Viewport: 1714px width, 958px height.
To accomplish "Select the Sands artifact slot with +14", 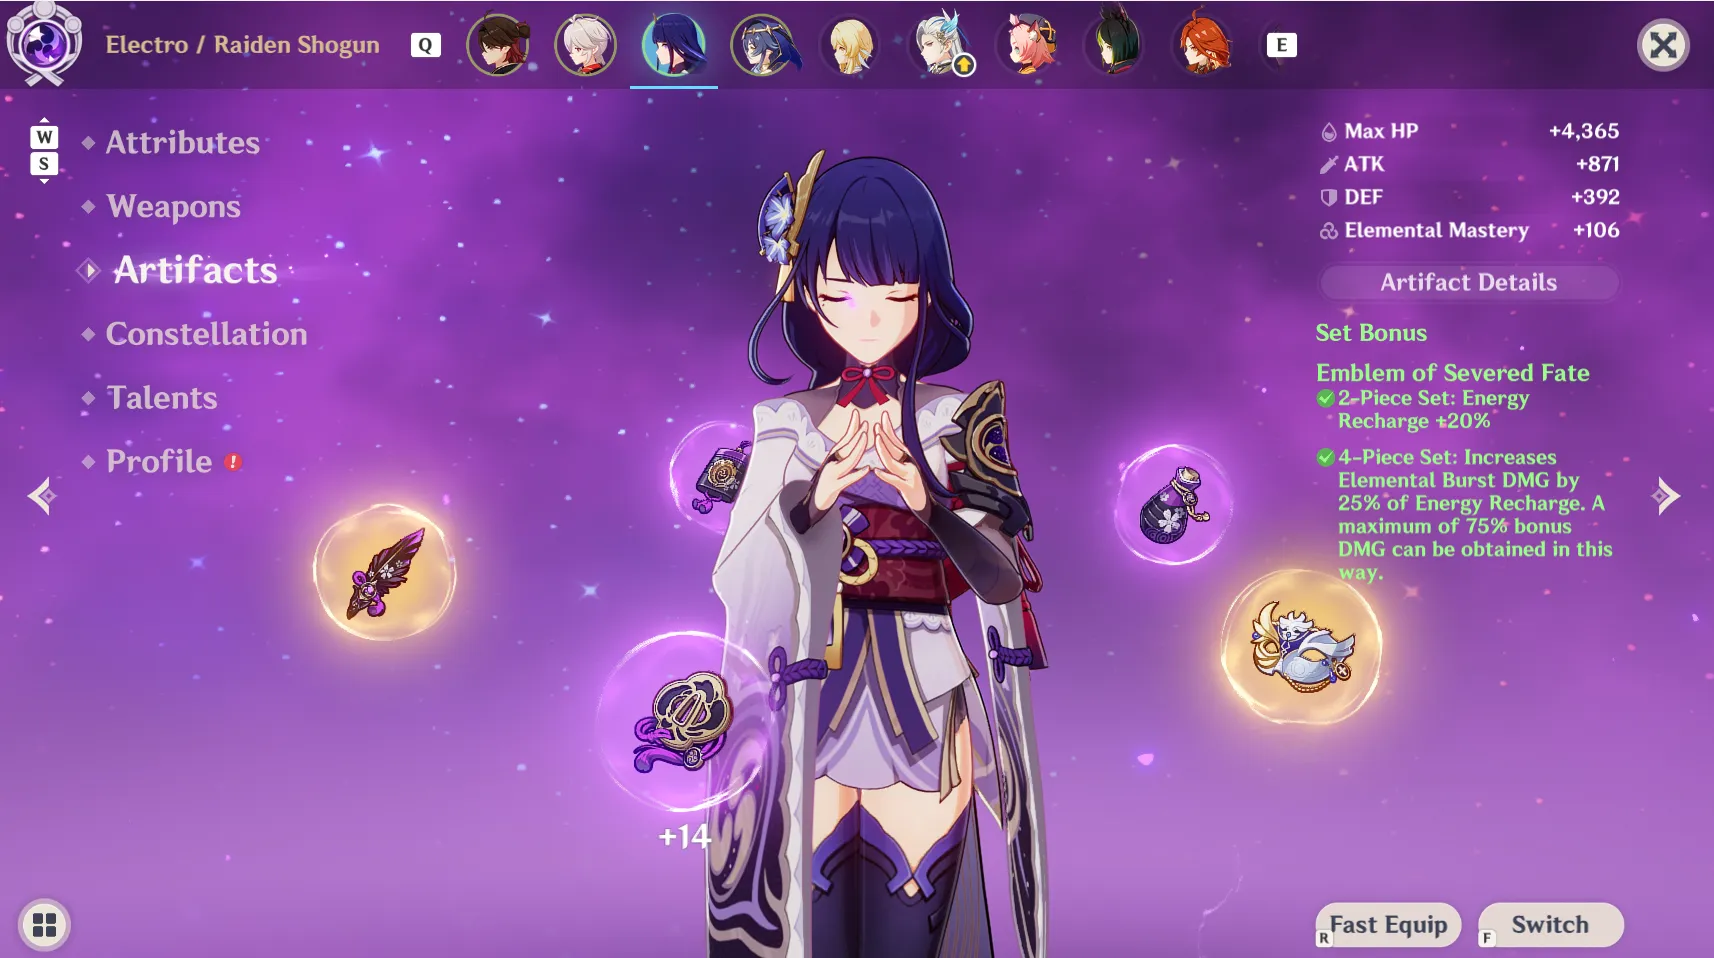I will pyautogui.click(x=683, y=722).
